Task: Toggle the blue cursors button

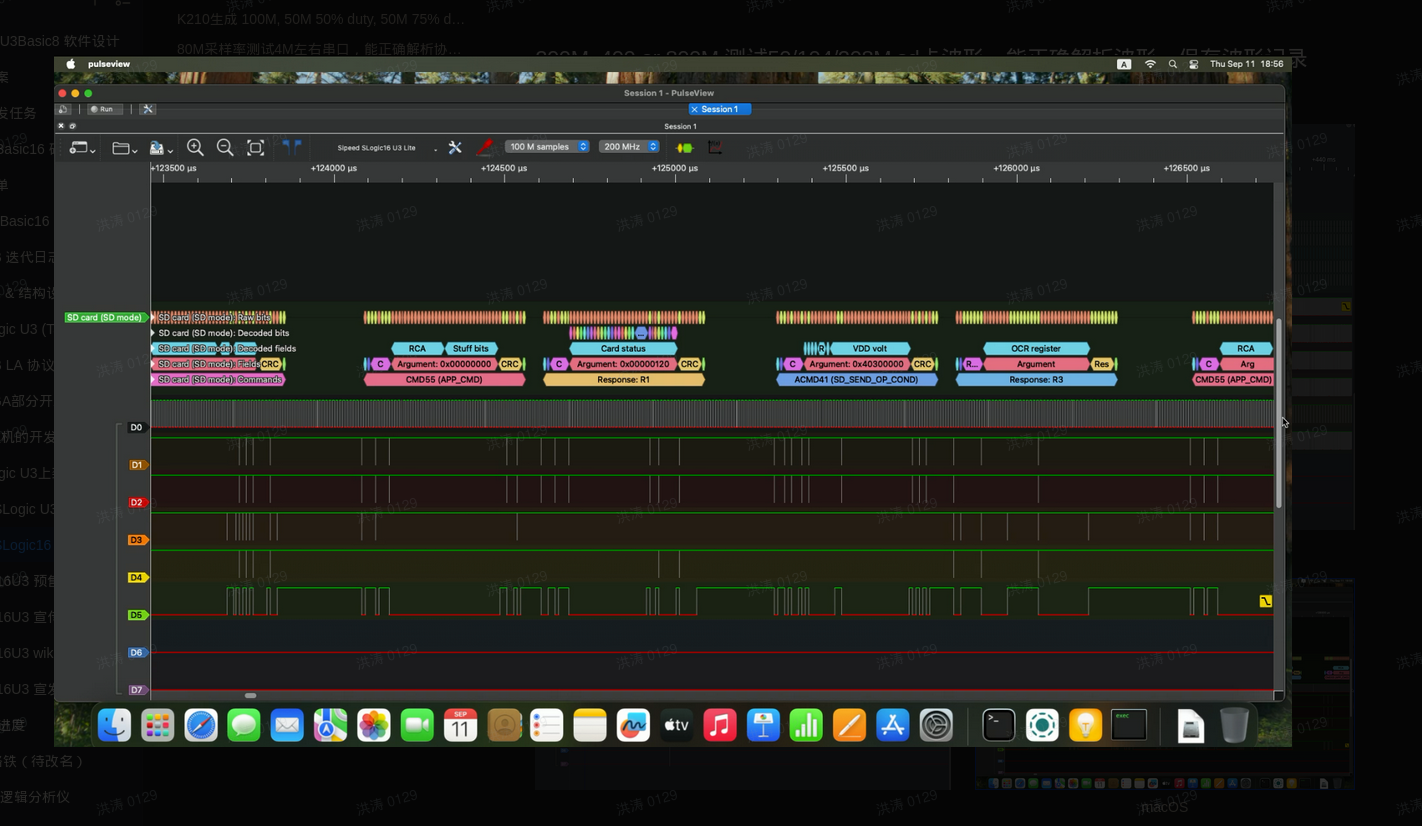Action: (291, 147)
